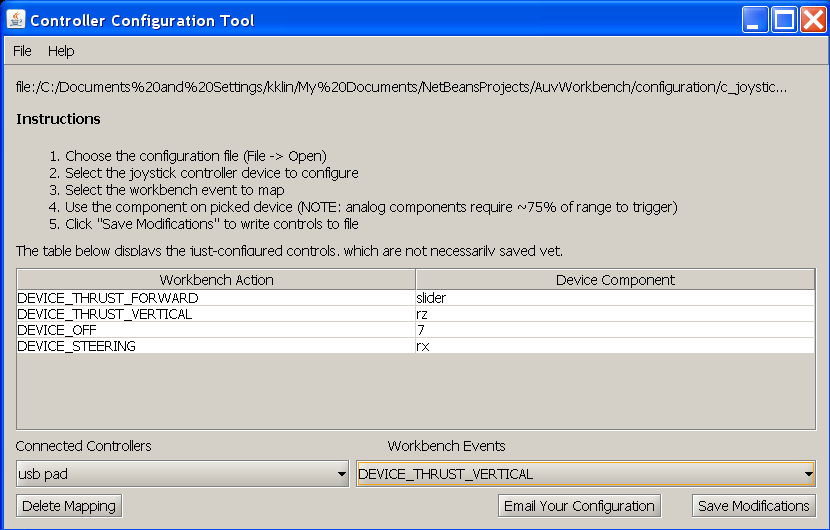Select the DEVICE_STEERING table row
Image resolution: width=830 pixels, height=530 pixels.
coord(416,346)
